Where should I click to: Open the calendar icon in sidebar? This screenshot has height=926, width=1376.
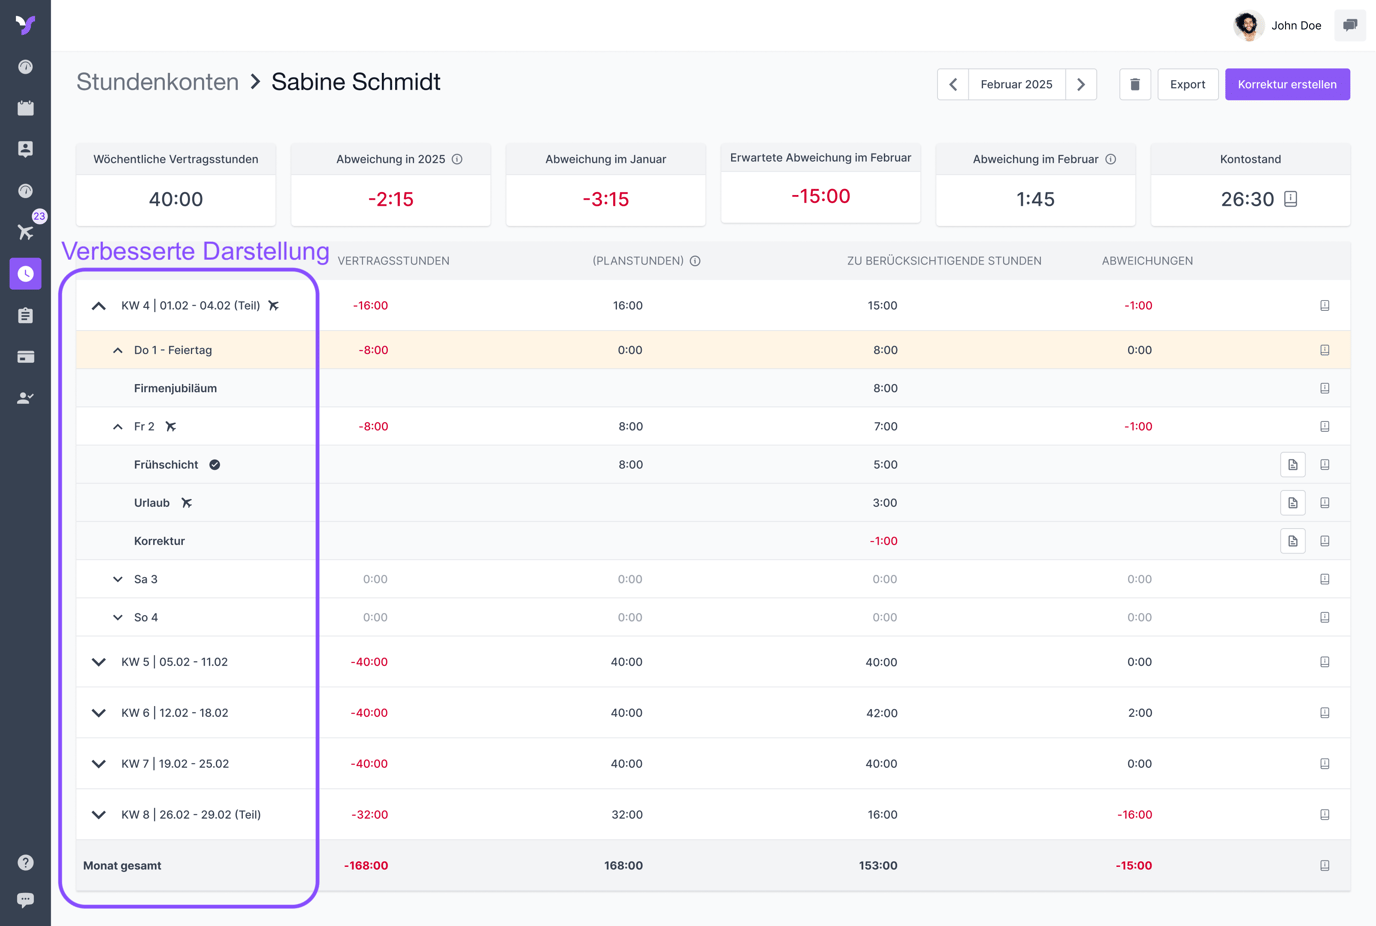pos(25,108)
